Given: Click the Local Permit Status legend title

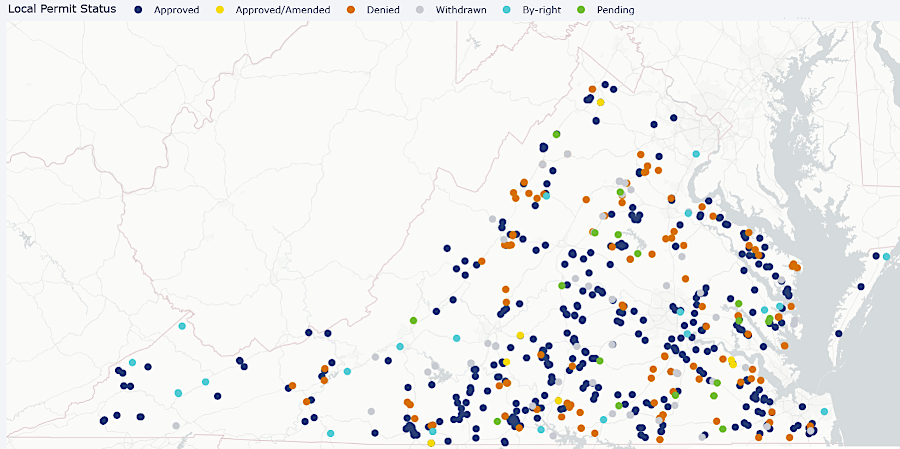Looking at the screenshot, I should [x=63, y=9].
